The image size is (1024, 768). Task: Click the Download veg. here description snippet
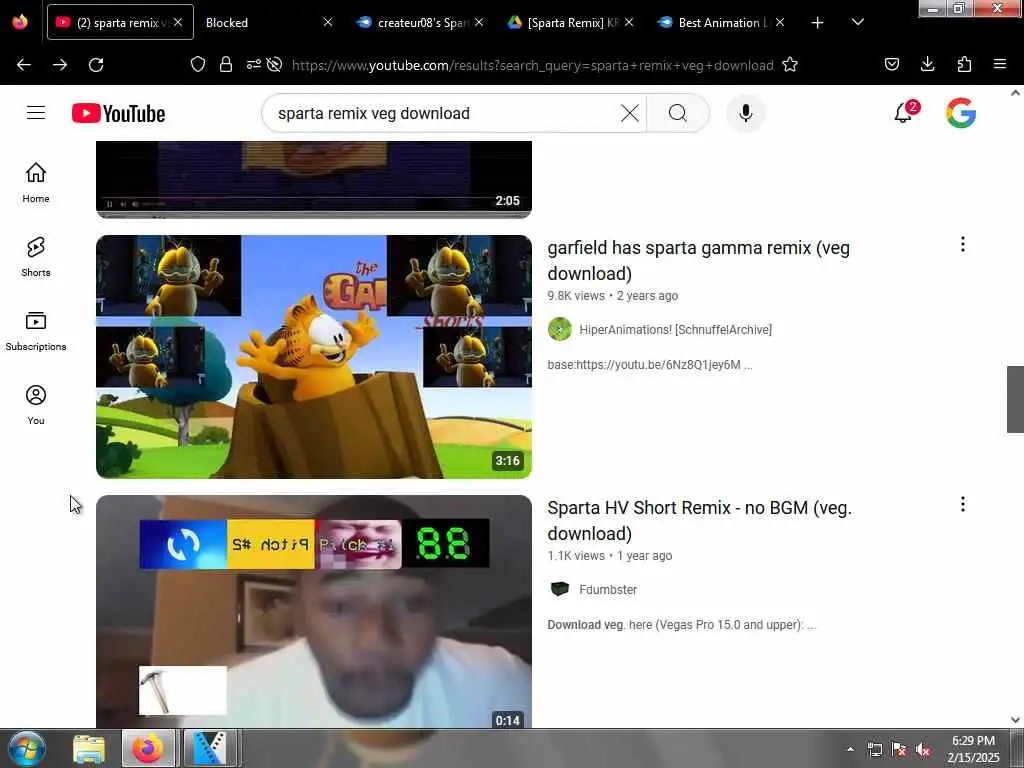[681, 625]
